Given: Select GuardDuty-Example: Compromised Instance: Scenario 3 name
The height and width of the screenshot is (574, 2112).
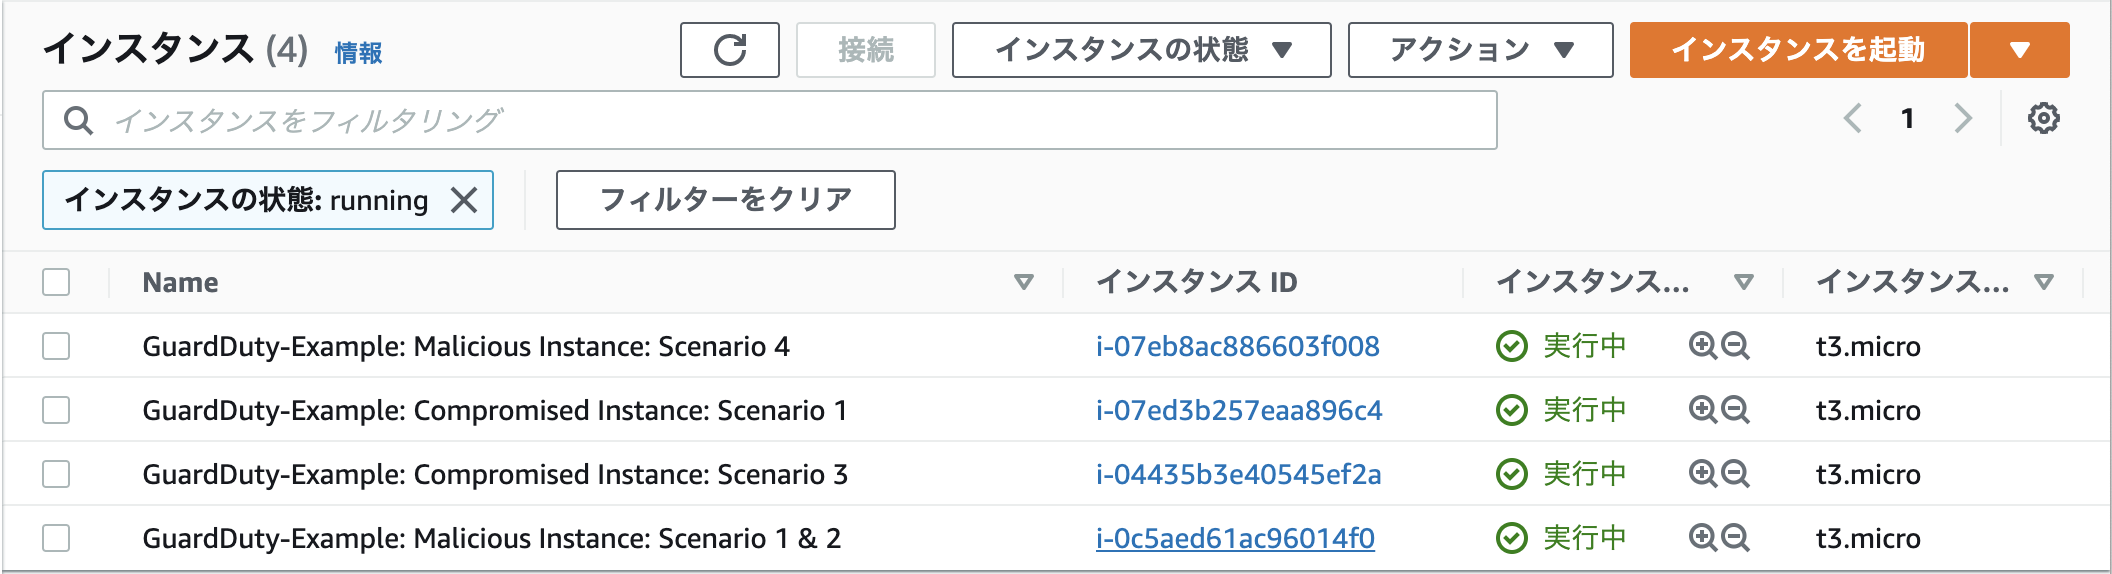Looking at the screenshot, I should (495, 474).
